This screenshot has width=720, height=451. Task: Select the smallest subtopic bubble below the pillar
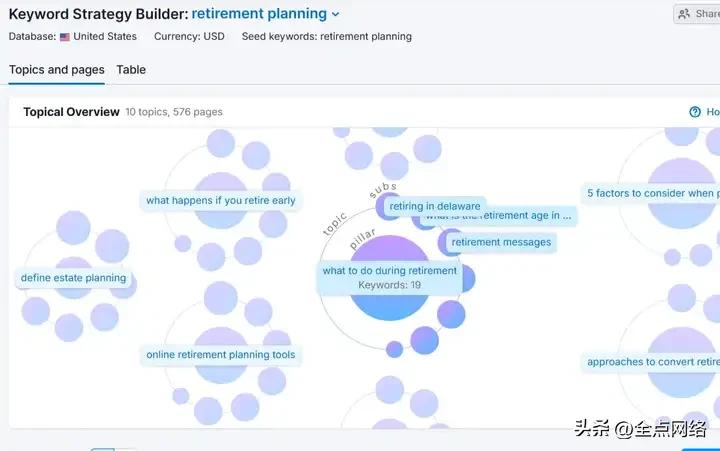tap(394, 350)
